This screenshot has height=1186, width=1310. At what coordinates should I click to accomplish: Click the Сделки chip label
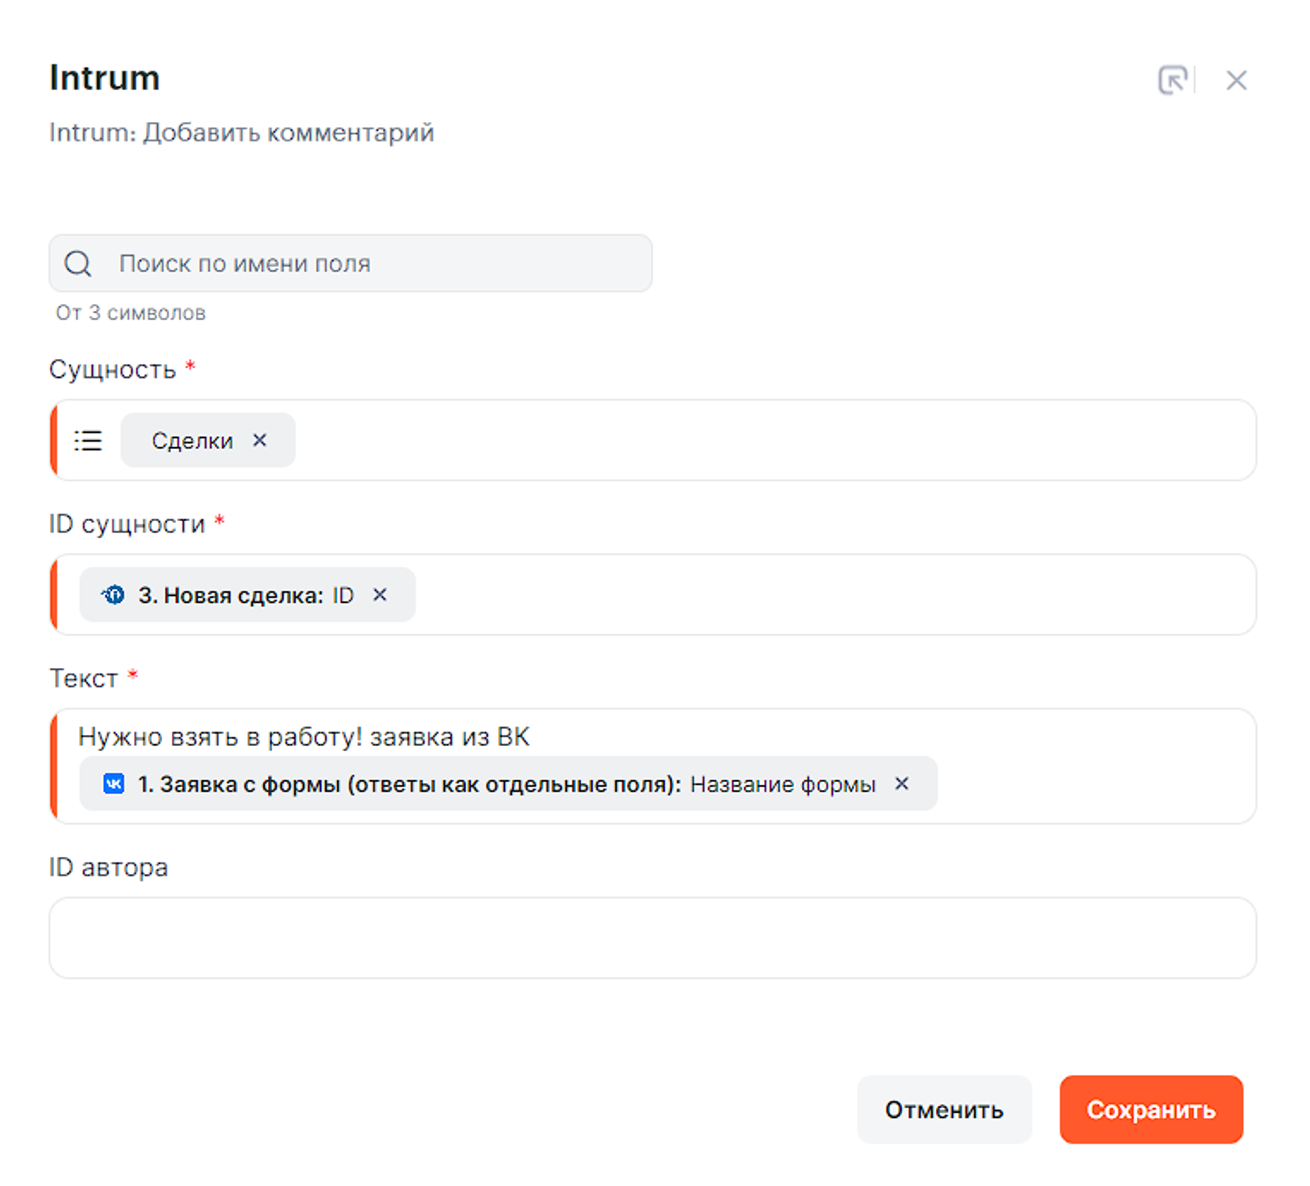pyautogui.click(x=192, y=441)
